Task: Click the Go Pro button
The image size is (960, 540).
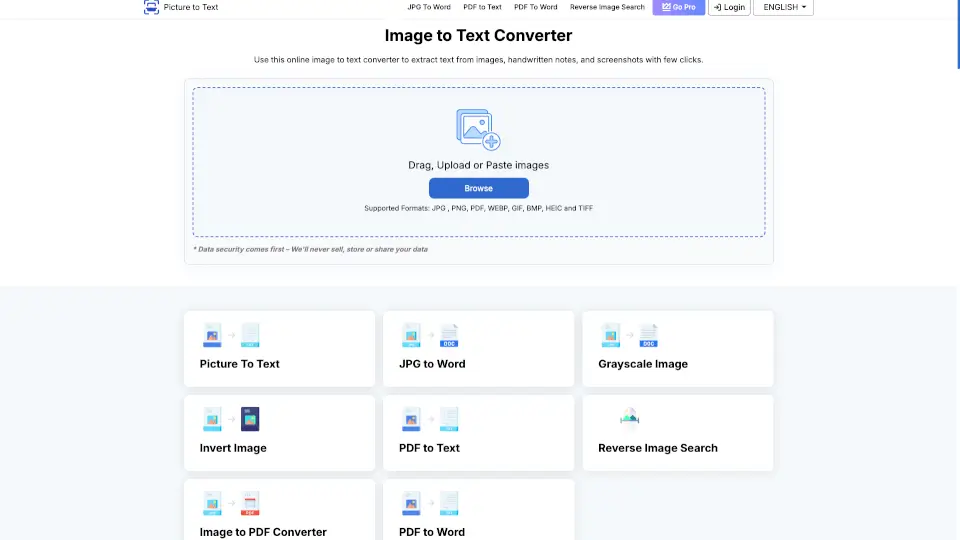Action: tap(678, 7)
